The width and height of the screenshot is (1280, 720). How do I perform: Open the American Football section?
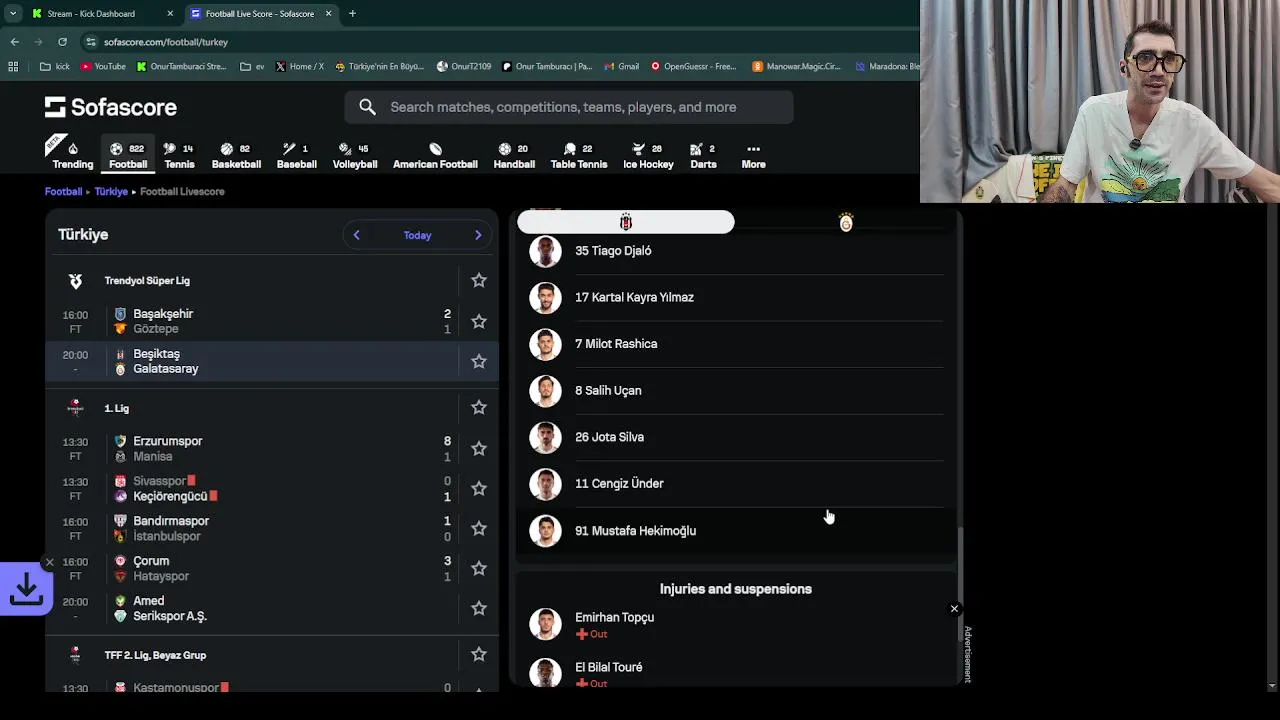(435, 155)
